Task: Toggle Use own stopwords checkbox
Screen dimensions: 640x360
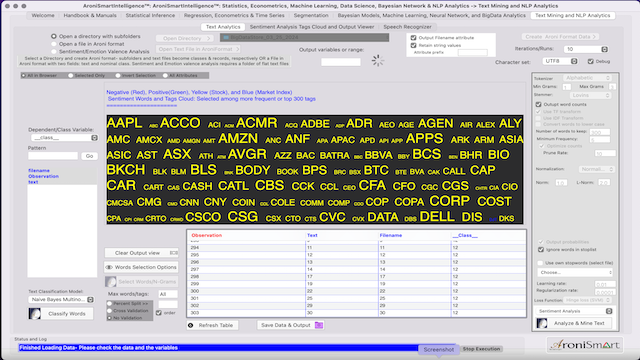Action: (x=540, y=263)
